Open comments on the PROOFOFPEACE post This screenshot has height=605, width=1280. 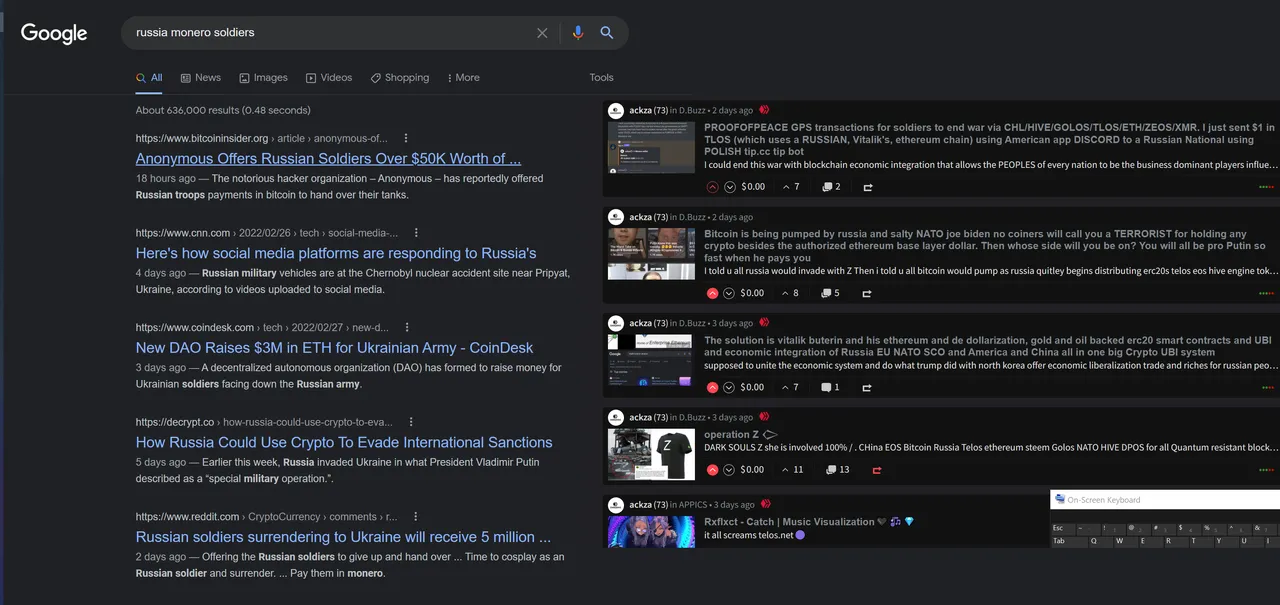point(831,187)
